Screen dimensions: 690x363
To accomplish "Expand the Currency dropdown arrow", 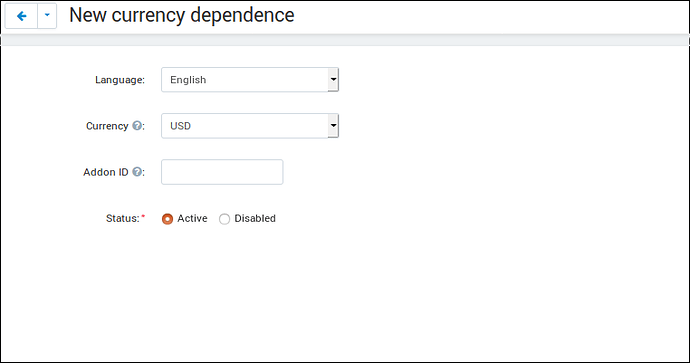I will click(x=333, y=126).
